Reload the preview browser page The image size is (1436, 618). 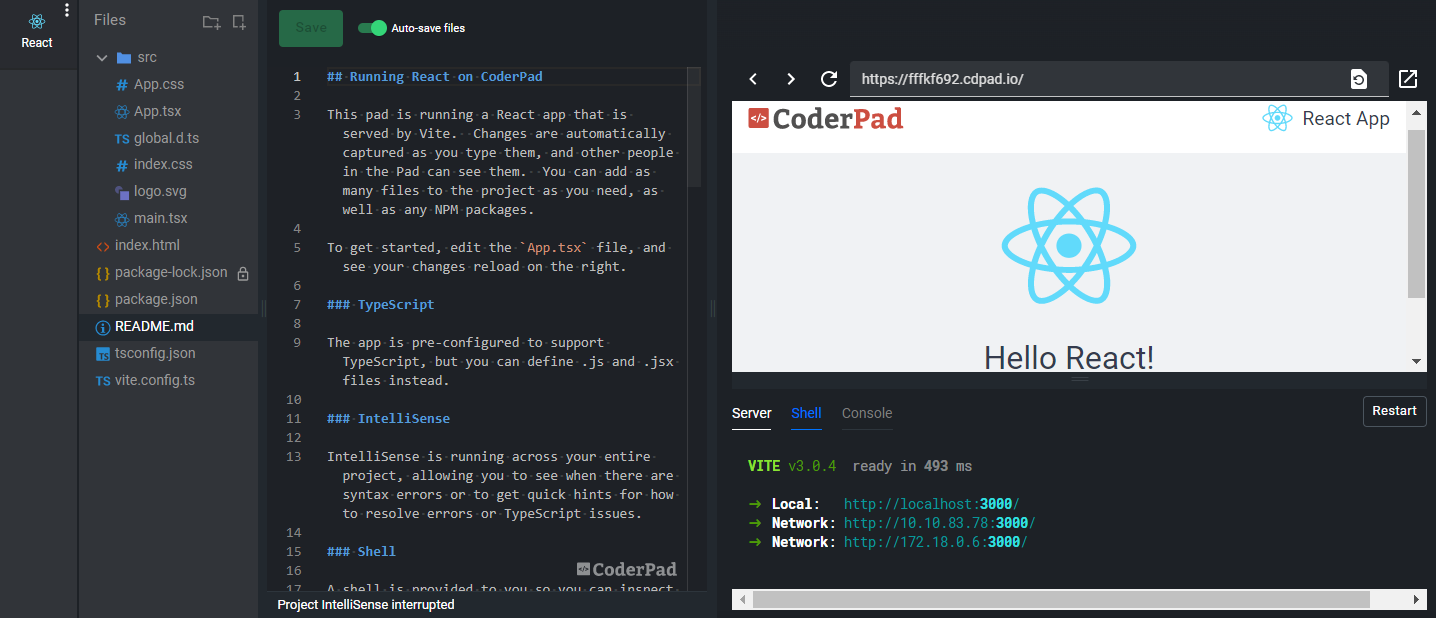(x=829, y=78)
